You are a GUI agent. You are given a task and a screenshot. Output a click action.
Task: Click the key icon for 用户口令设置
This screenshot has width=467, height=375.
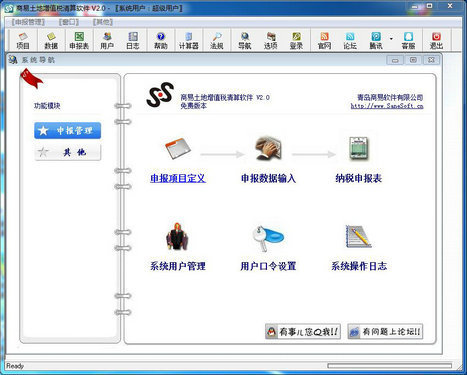(268, 238)
